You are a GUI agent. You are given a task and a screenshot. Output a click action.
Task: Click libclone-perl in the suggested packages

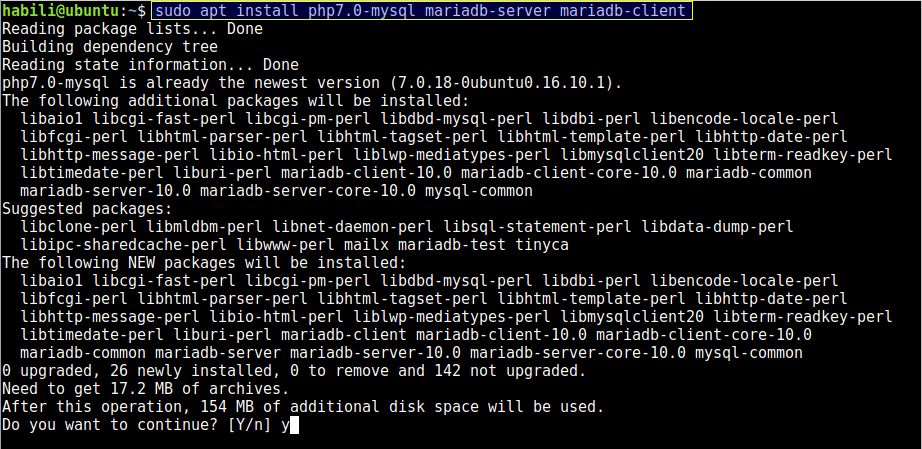coord(78,227)
